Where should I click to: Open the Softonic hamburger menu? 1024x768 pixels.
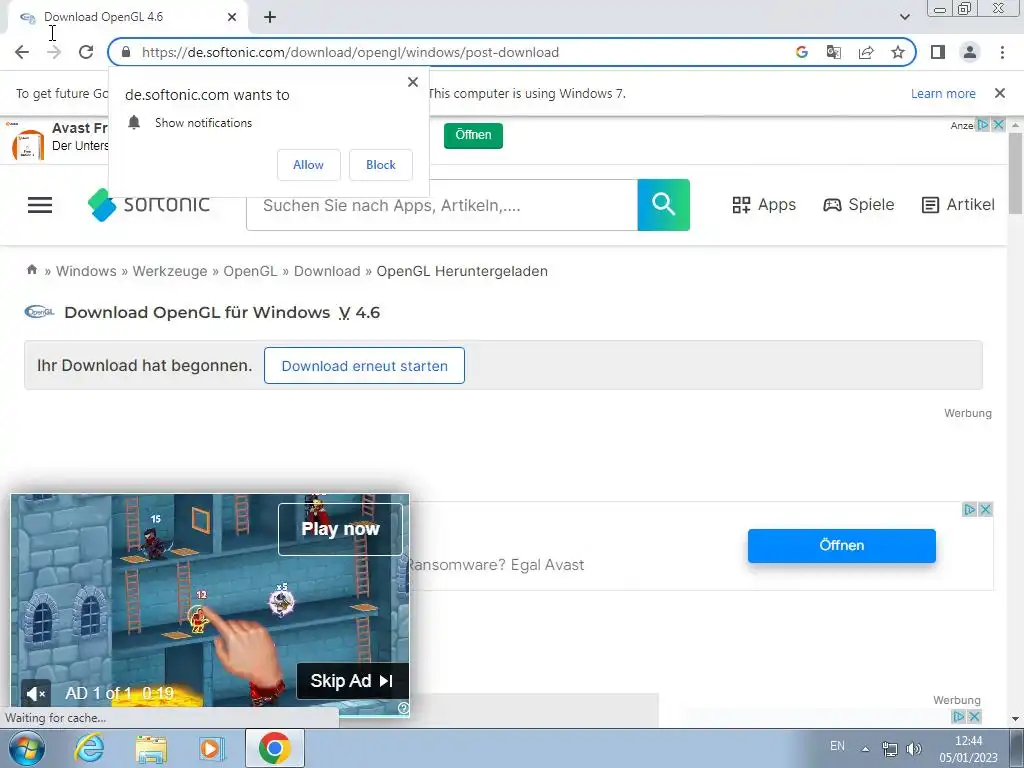coord(40,205)
